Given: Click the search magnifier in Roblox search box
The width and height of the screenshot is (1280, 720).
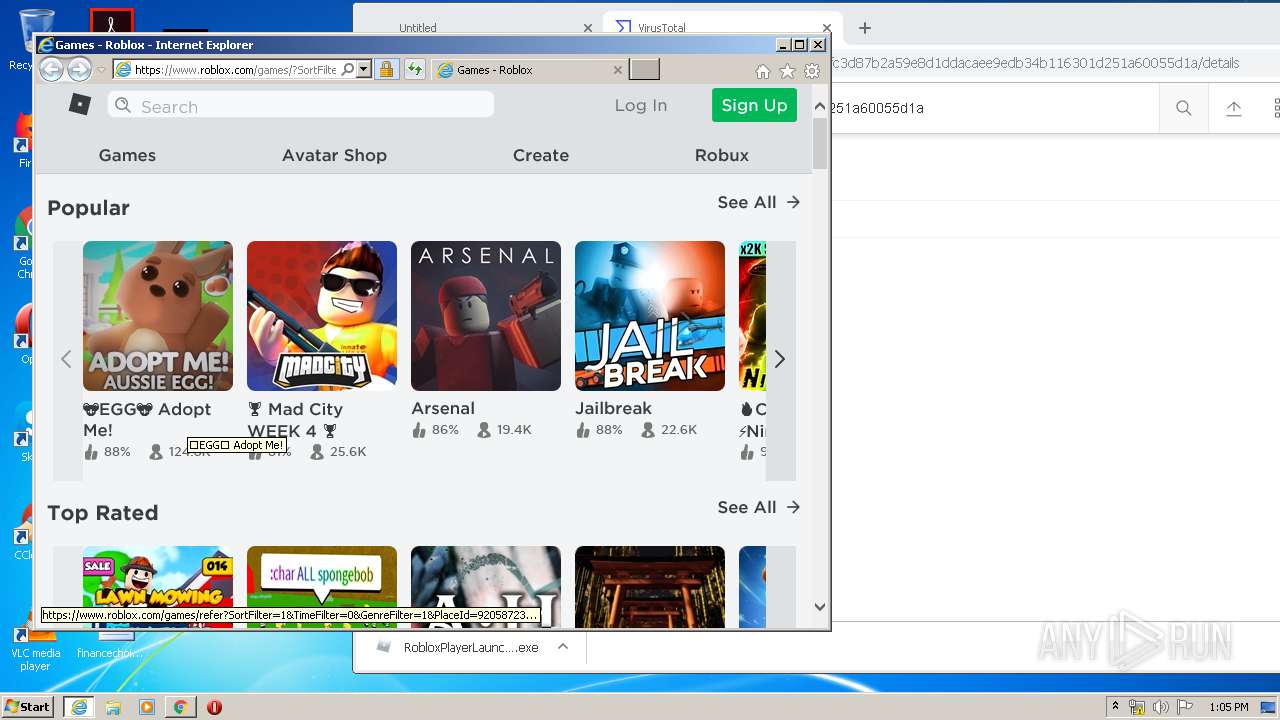Looking at the screenshot, I should click(x=123, y=105).
